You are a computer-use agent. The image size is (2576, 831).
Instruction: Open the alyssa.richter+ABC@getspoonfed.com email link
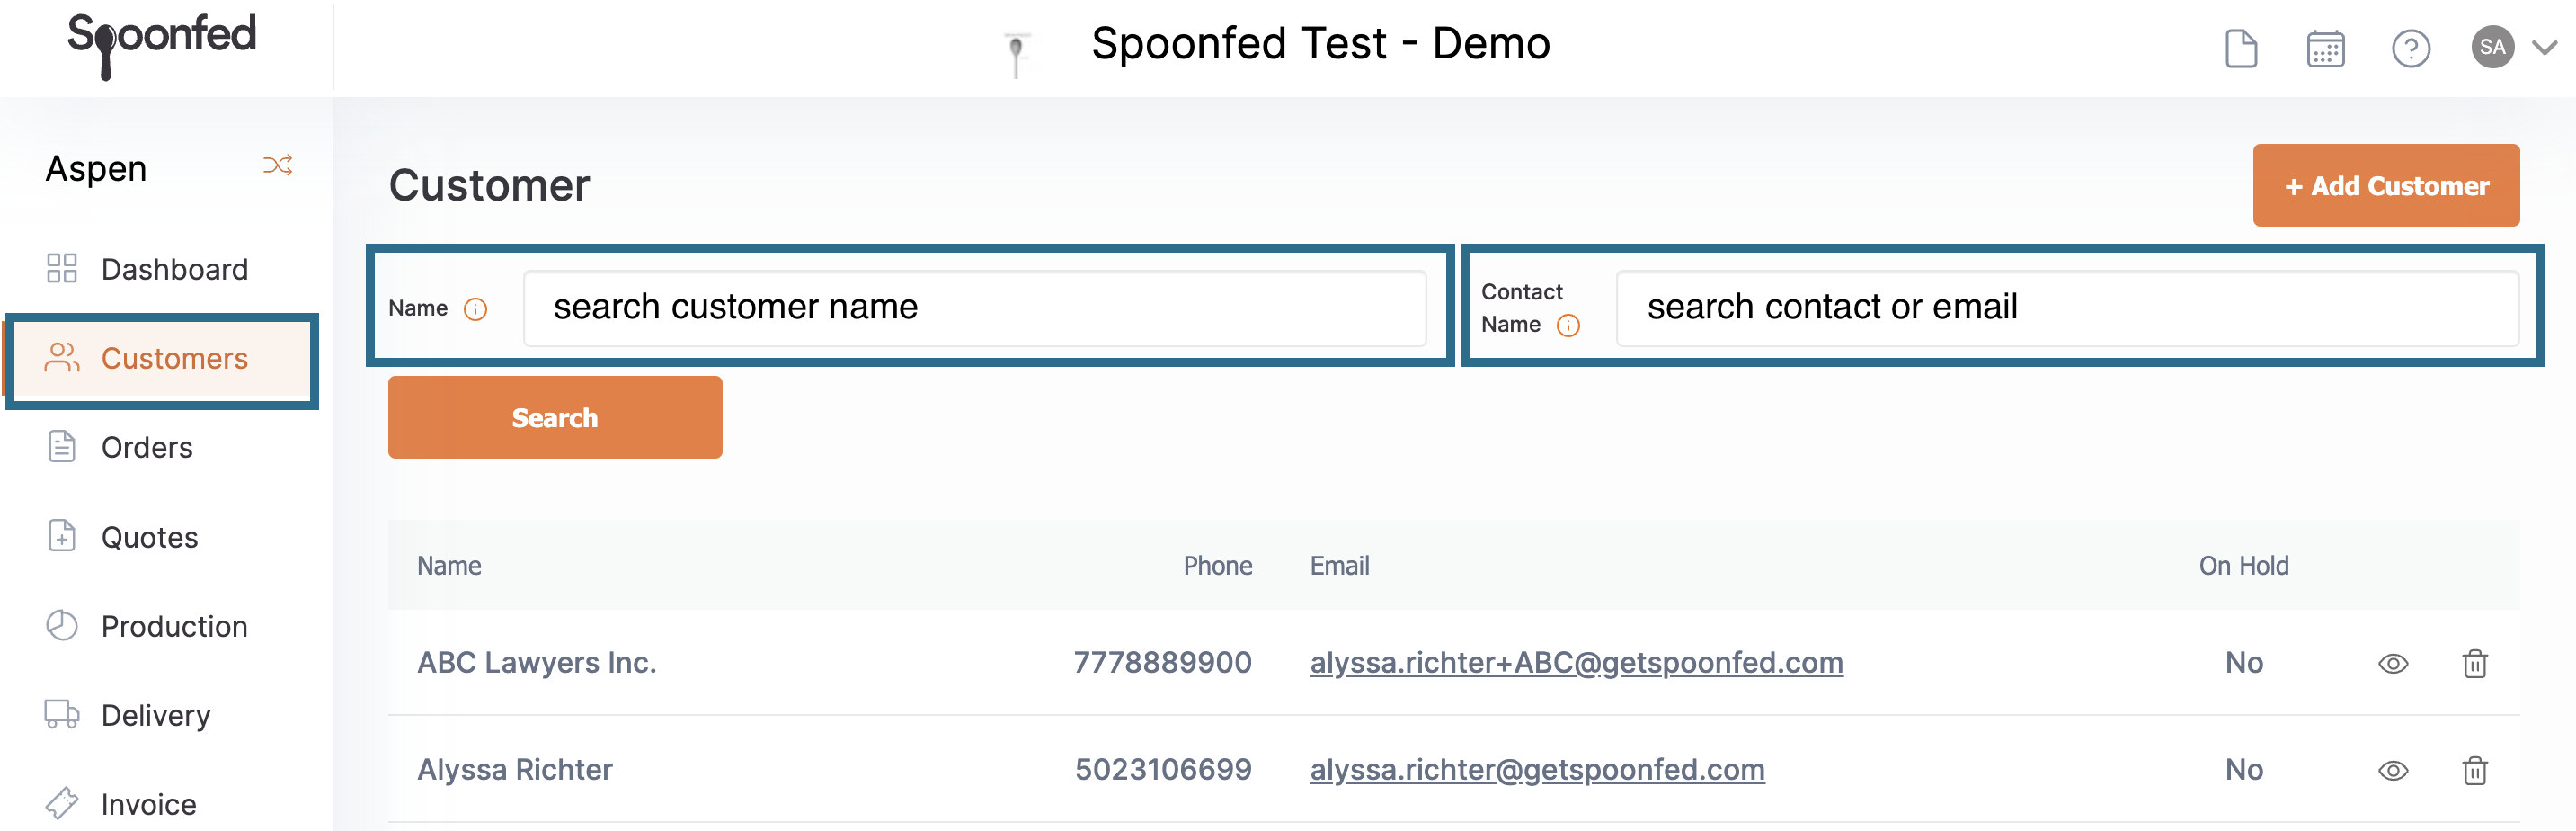(x=1576, y=662)
